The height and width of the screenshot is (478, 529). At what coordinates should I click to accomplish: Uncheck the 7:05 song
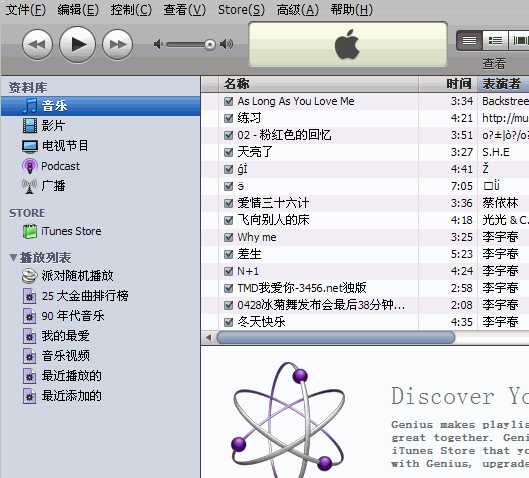click(229, 186)
